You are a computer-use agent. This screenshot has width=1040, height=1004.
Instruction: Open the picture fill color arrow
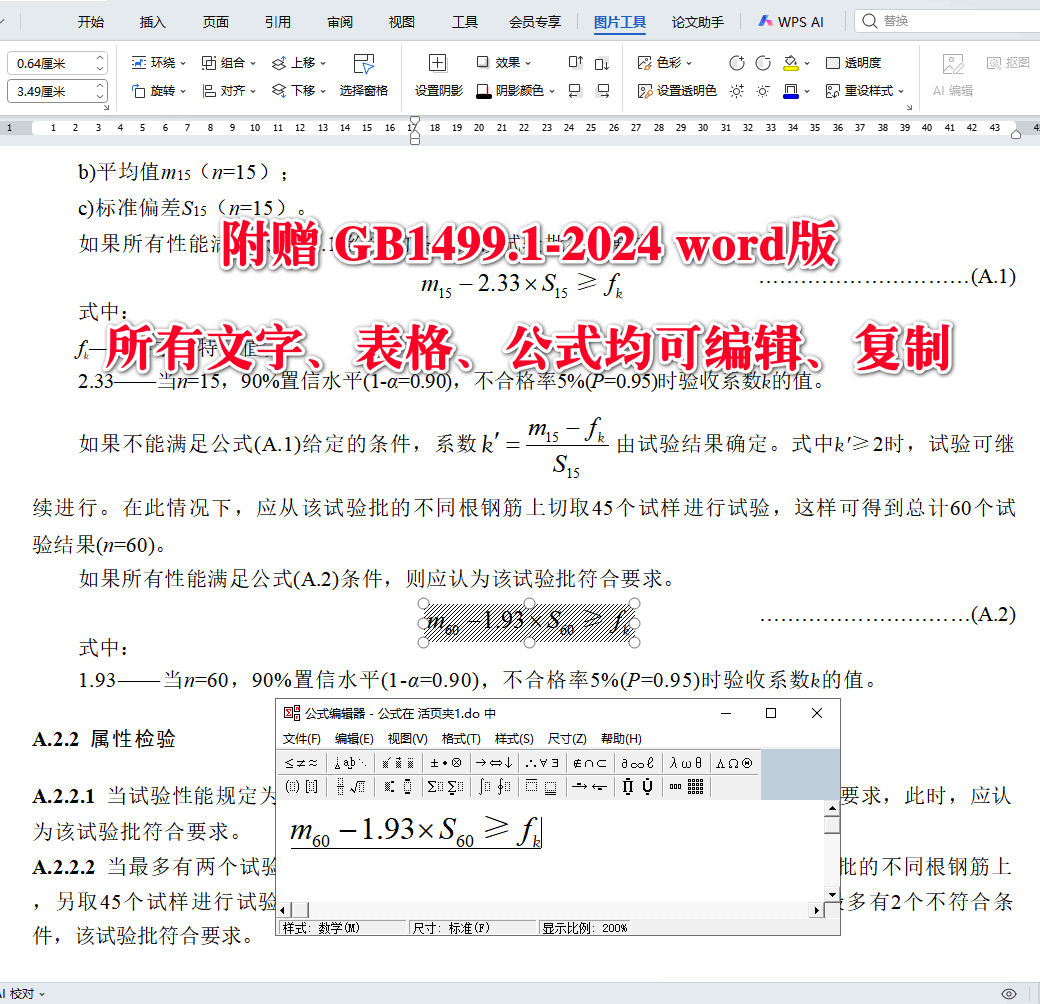(x=807, y=64)
